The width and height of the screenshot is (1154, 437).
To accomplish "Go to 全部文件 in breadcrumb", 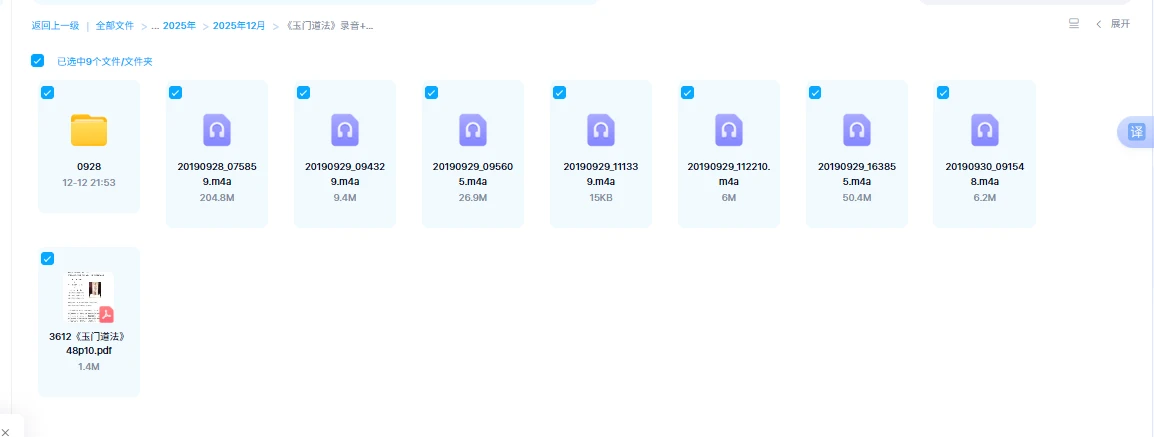I will pyautogui.click(x=115, y=26).
